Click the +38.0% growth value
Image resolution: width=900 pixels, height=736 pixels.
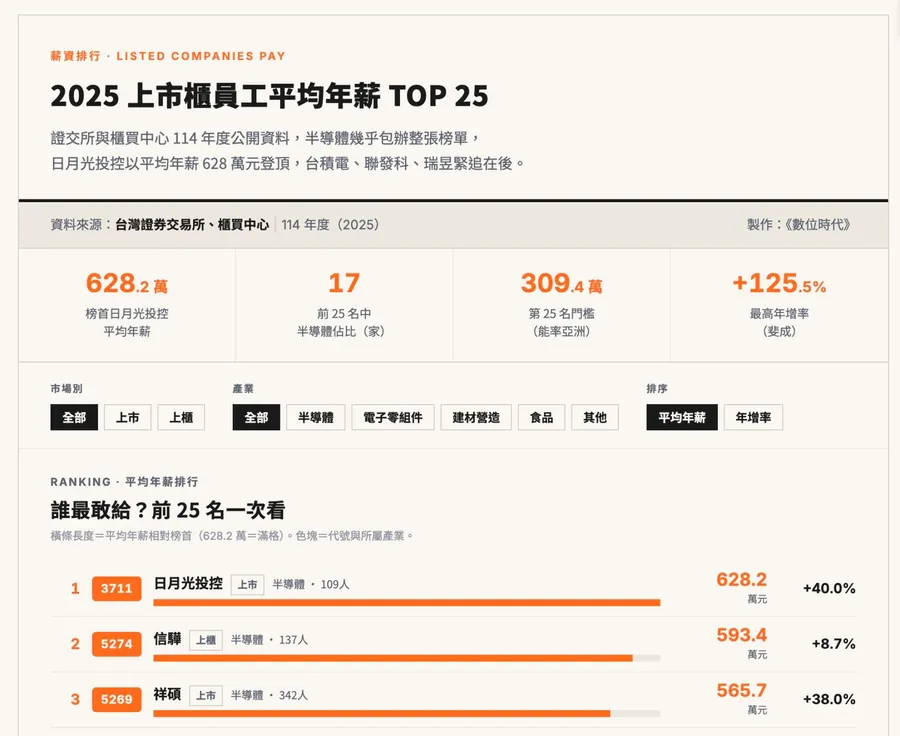pos(829,699)
